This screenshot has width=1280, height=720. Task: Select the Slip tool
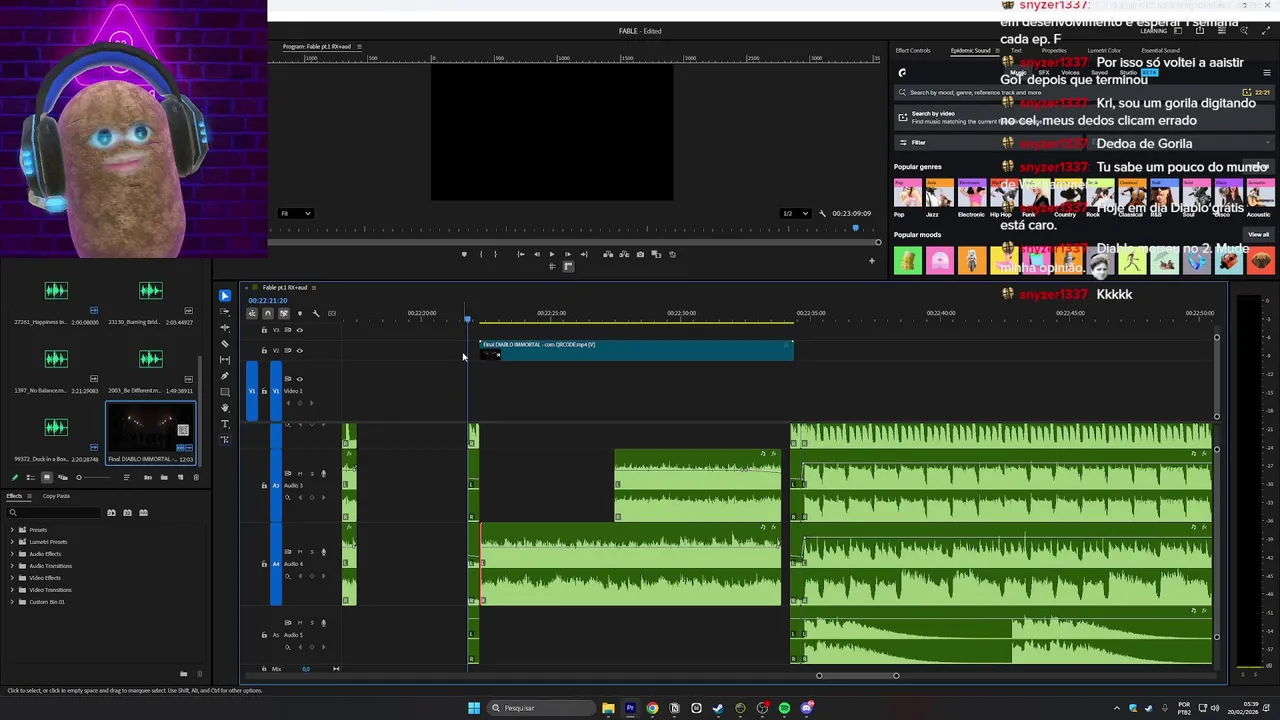click(x=225, y=360)
